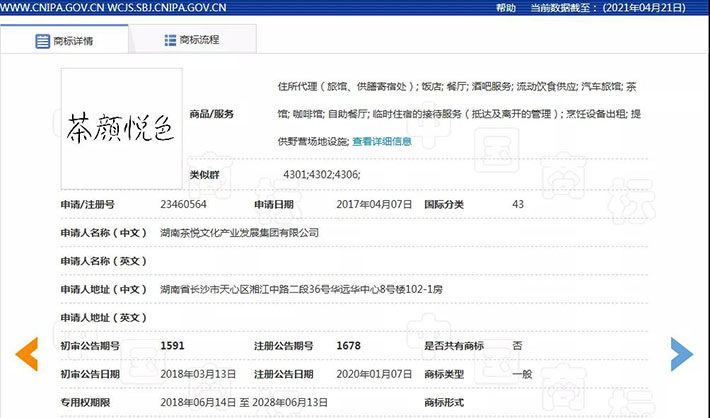The image size is (710, 418).
Task: Open the 帮助 help link
Action: [506, 7]
